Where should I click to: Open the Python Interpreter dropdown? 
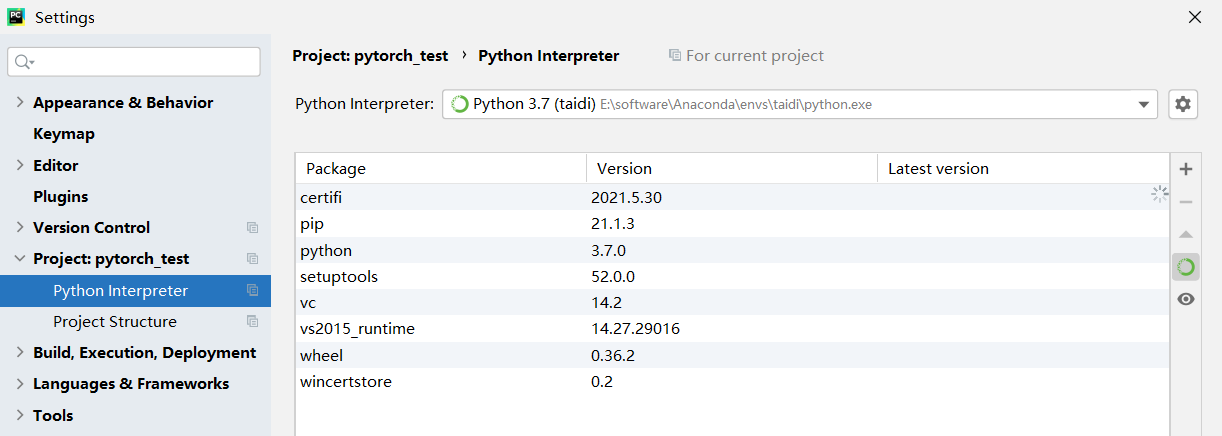coord(1143,104)
